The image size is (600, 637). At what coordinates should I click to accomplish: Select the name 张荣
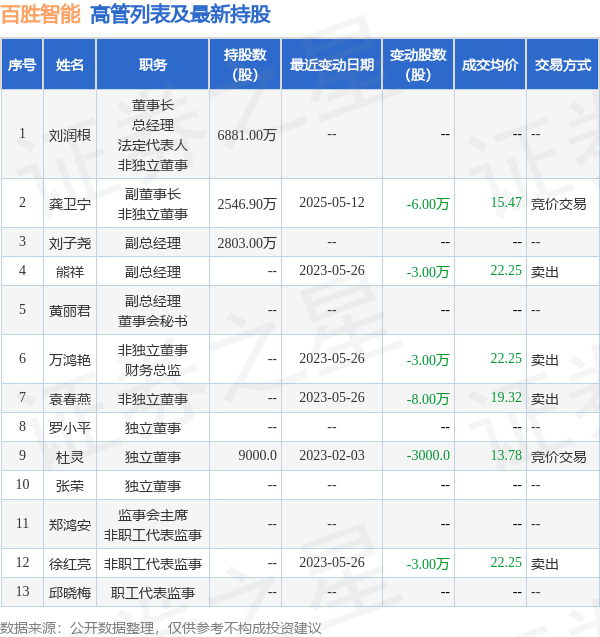[69, 486]
